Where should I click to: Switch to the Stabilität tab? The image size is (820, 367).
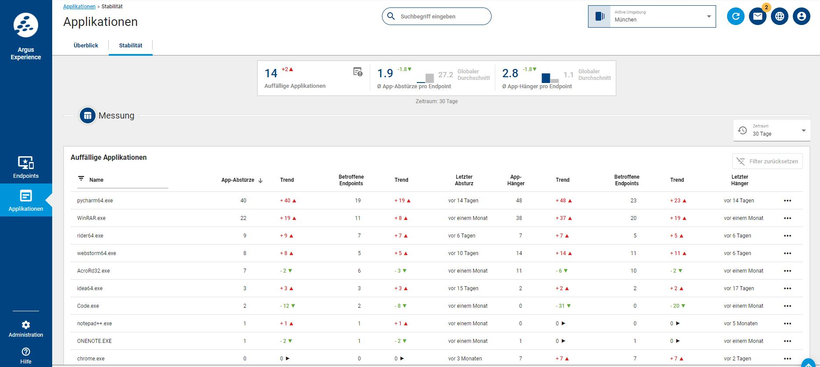tap(131, 45)
